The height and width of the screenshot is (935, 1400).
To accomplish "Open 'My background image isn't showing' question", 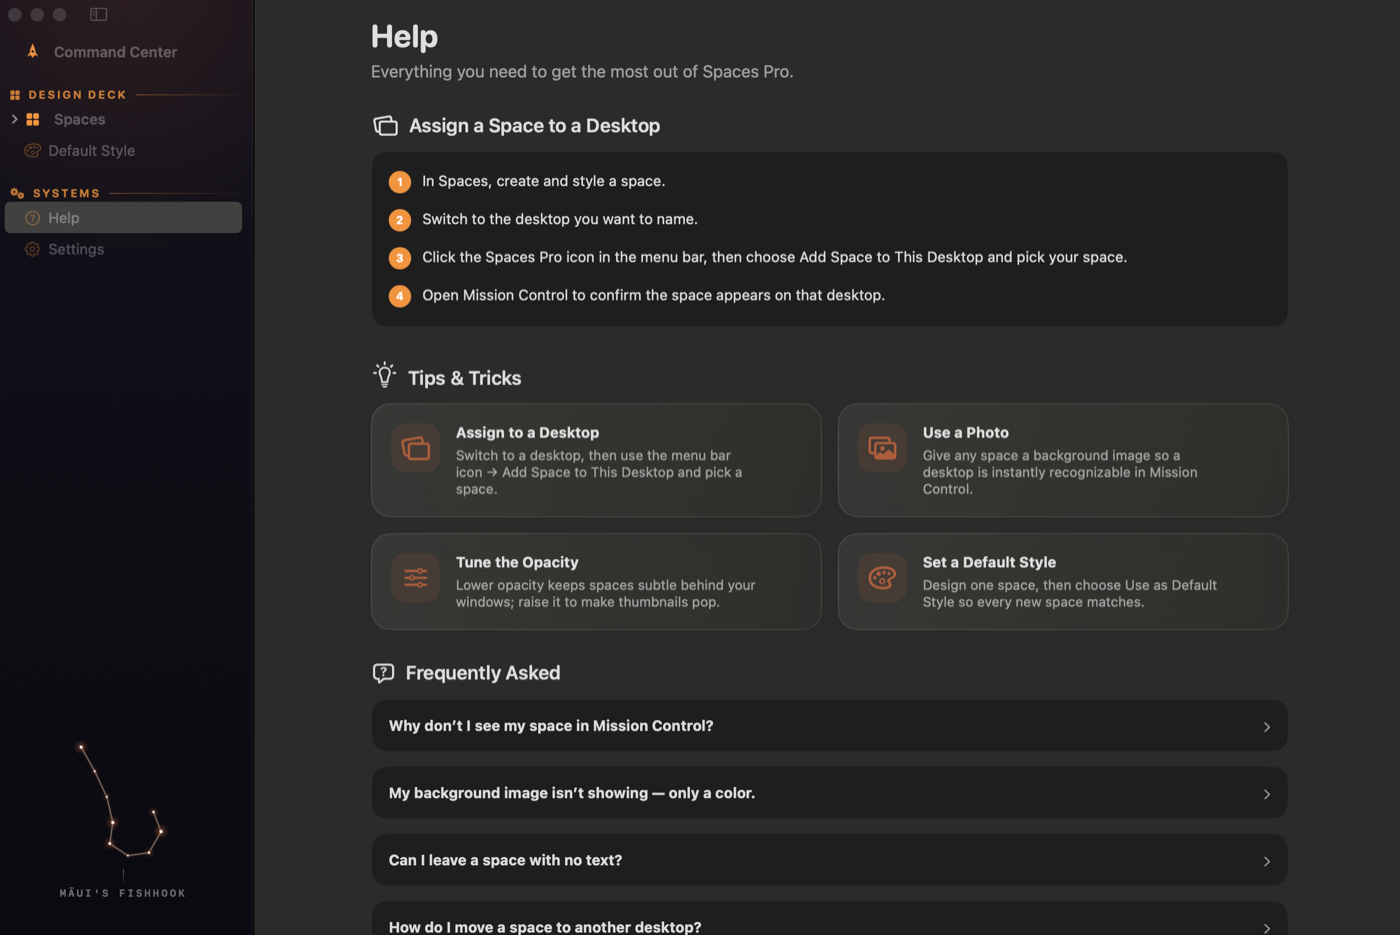I will [829, 793].
